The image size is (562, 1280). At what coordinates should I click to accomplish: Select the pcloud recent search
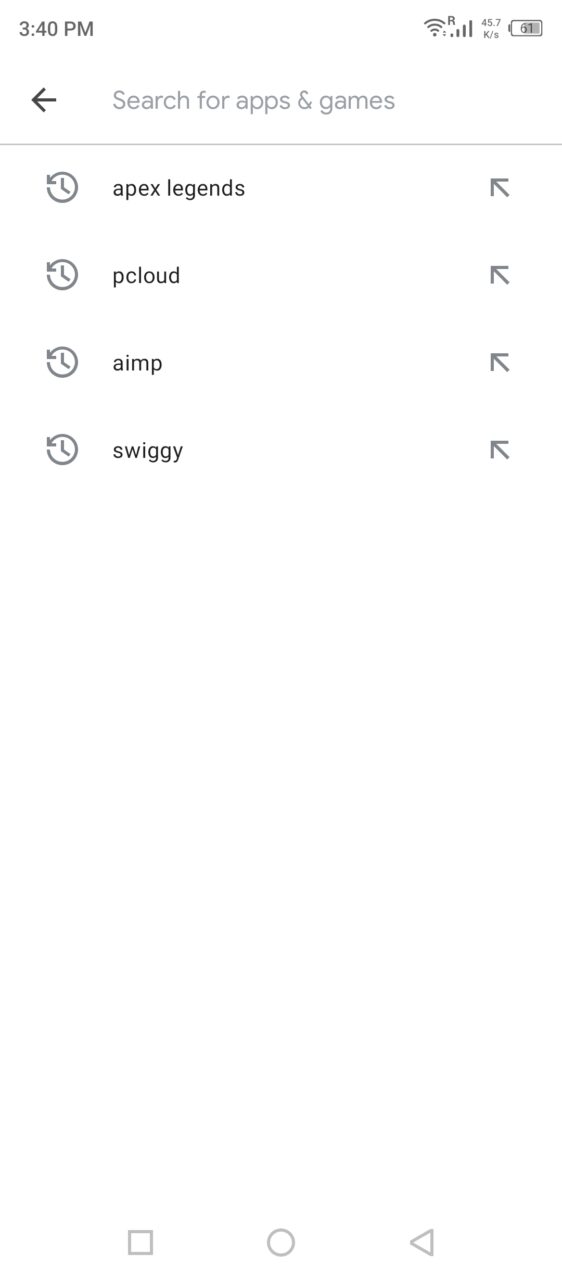281,275
